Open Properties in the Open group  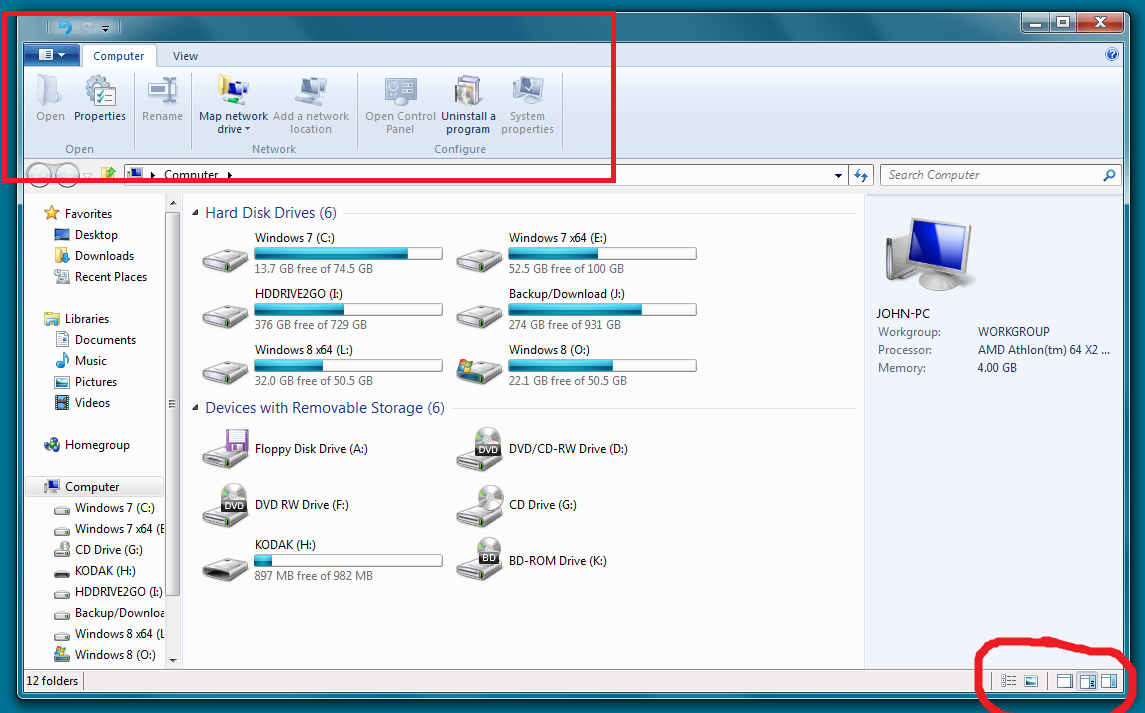tap(99, 103)
